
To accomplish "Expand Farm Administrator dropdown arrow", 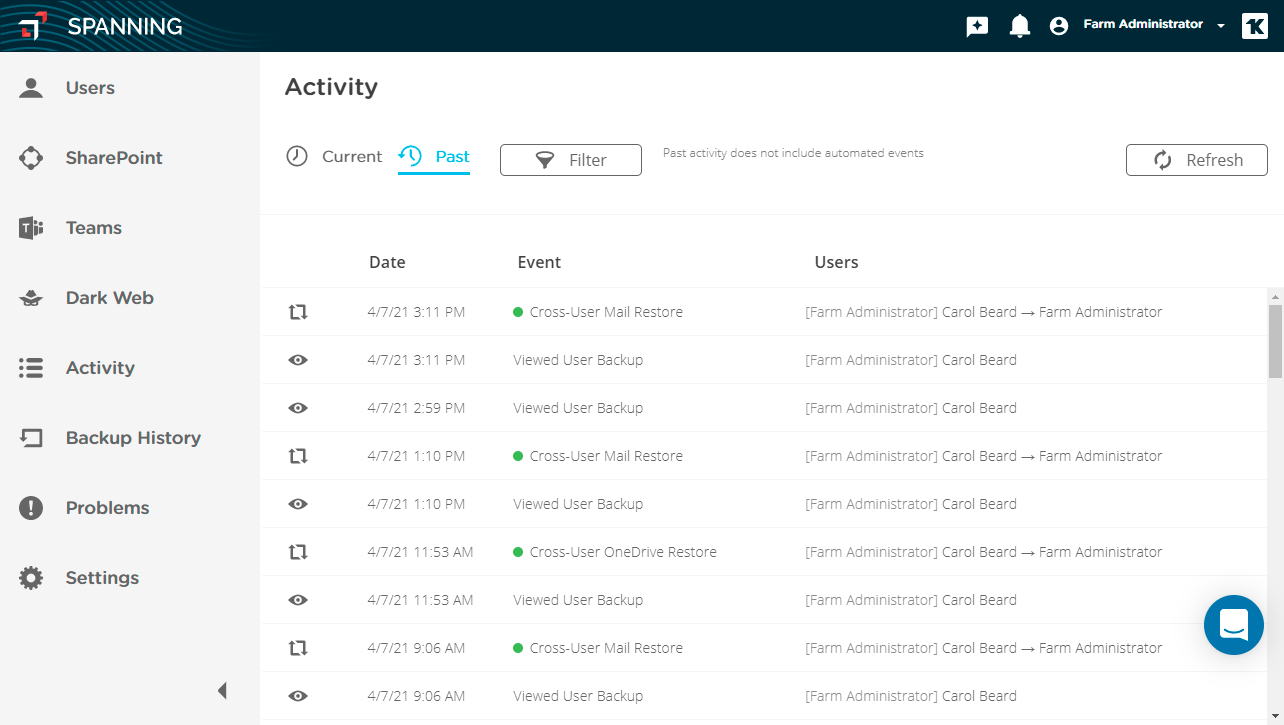I will [1221, 26].
